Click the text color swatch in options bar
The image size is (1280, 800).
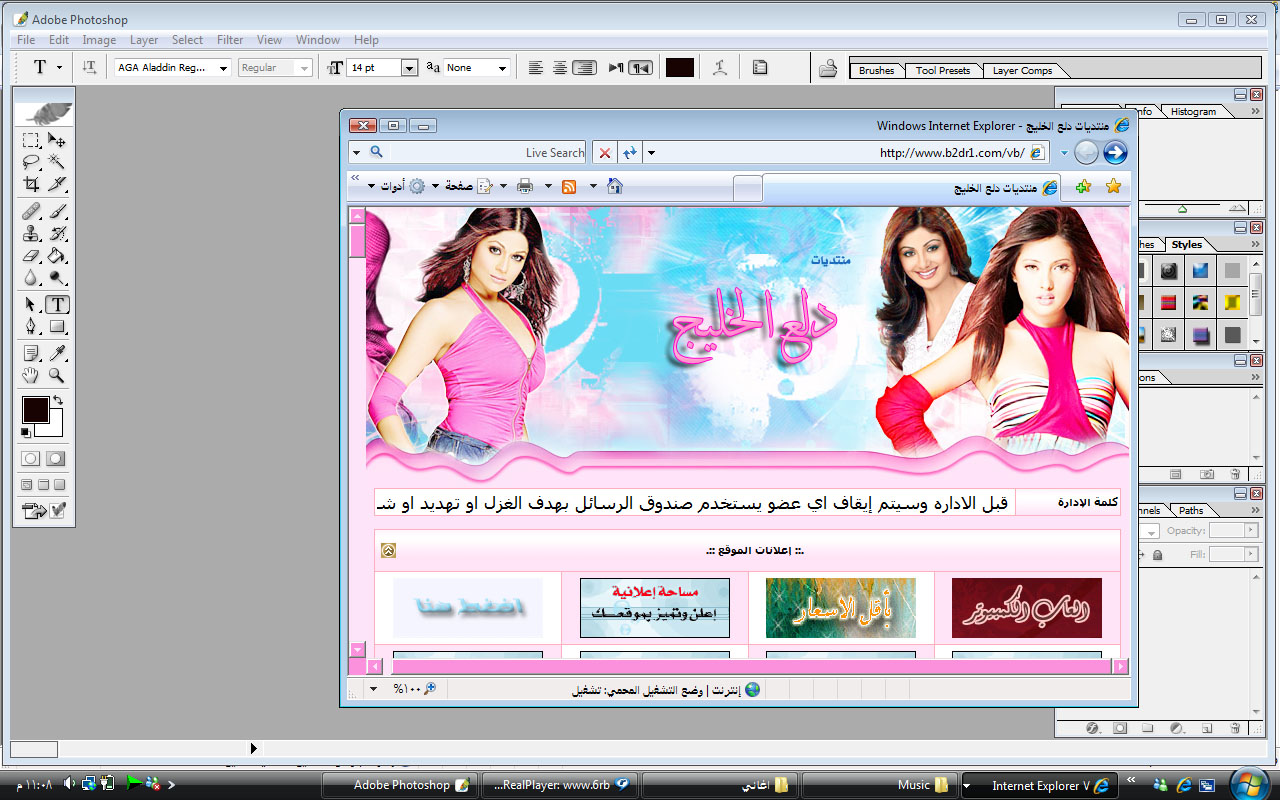click(x=680, y=67)
